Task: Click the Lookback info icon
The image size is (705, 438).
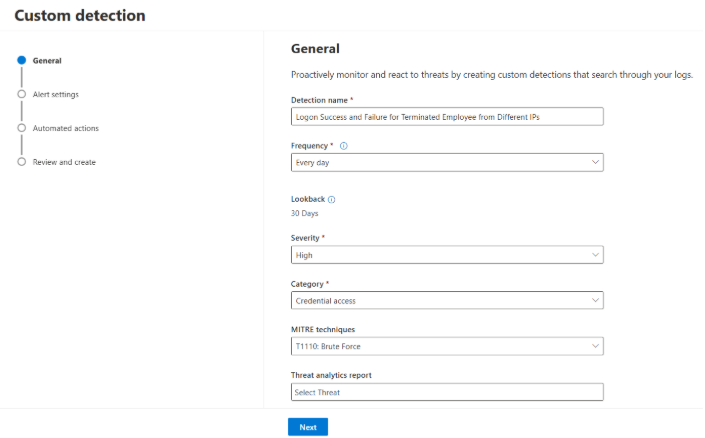Action: (331, 199)
